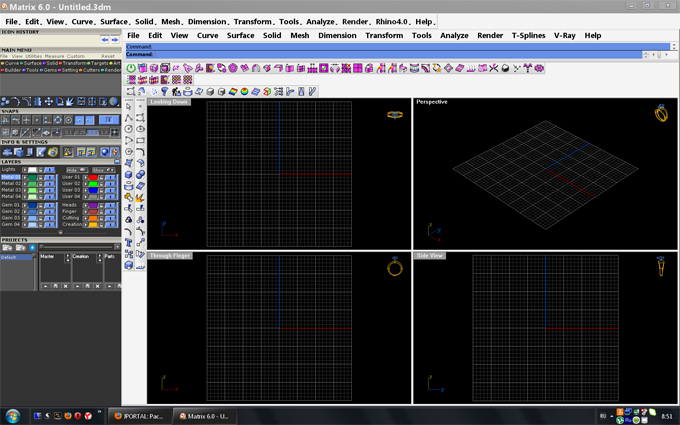Click the icon history forward arrow
This screenshot has height=425, width=680.
coord(114,39)
